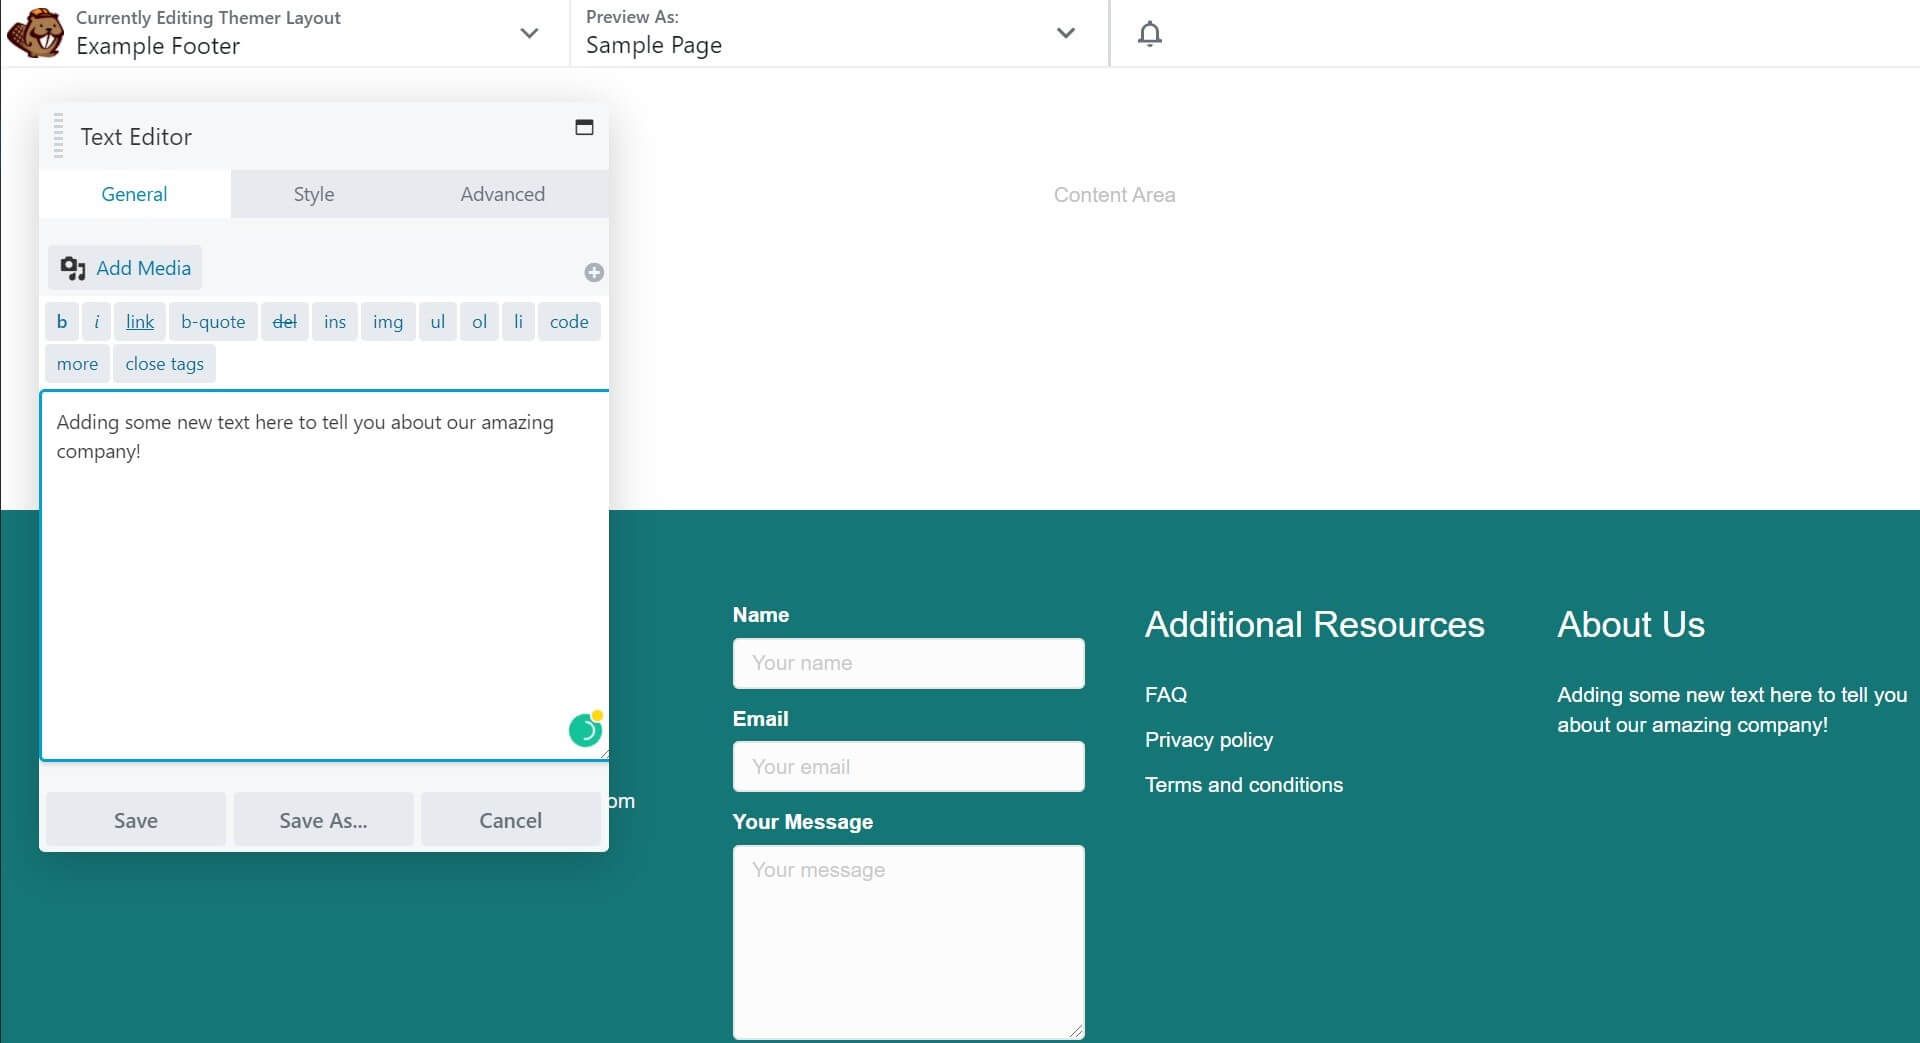Insert an image with the img quicktag
Screen dimensions: 1920x1043
coord(387,321)
